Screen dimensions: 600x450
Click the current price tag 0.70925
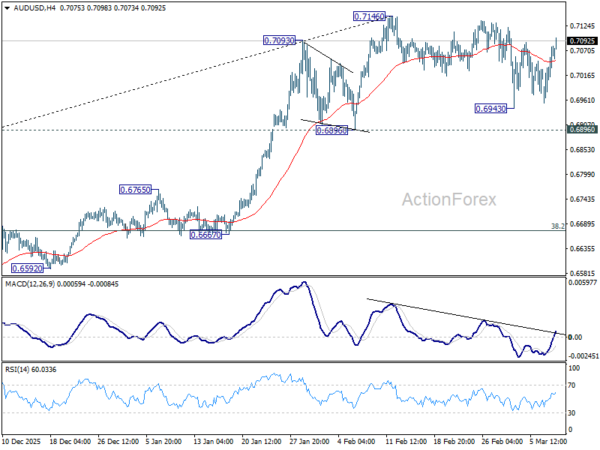[582, 41]
